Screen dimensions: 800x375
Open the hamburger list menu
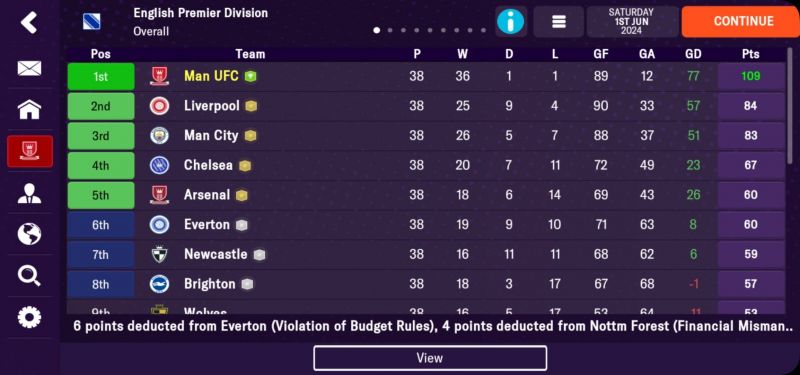click(559, 21)
